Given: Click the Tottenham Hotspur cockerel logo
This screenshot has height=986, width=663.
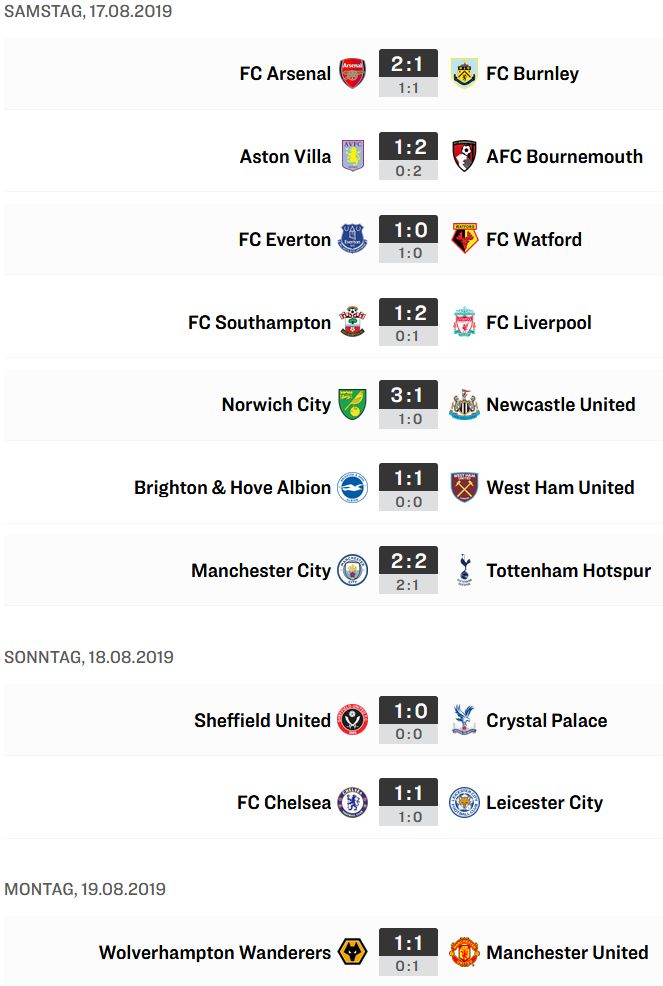Looking at the screenshot, I should [x=464, y=570].
